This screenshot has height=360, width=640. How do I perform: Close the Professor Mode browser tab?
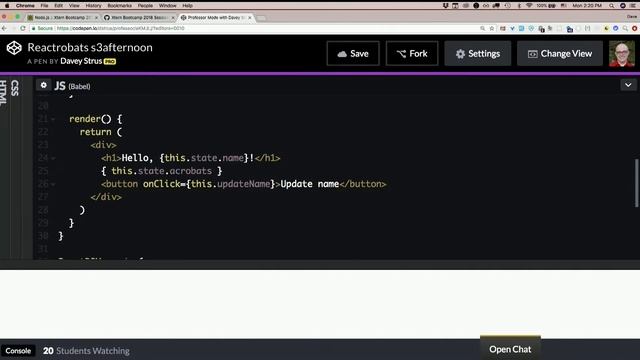pyautogui.click(x=250, y=18)
